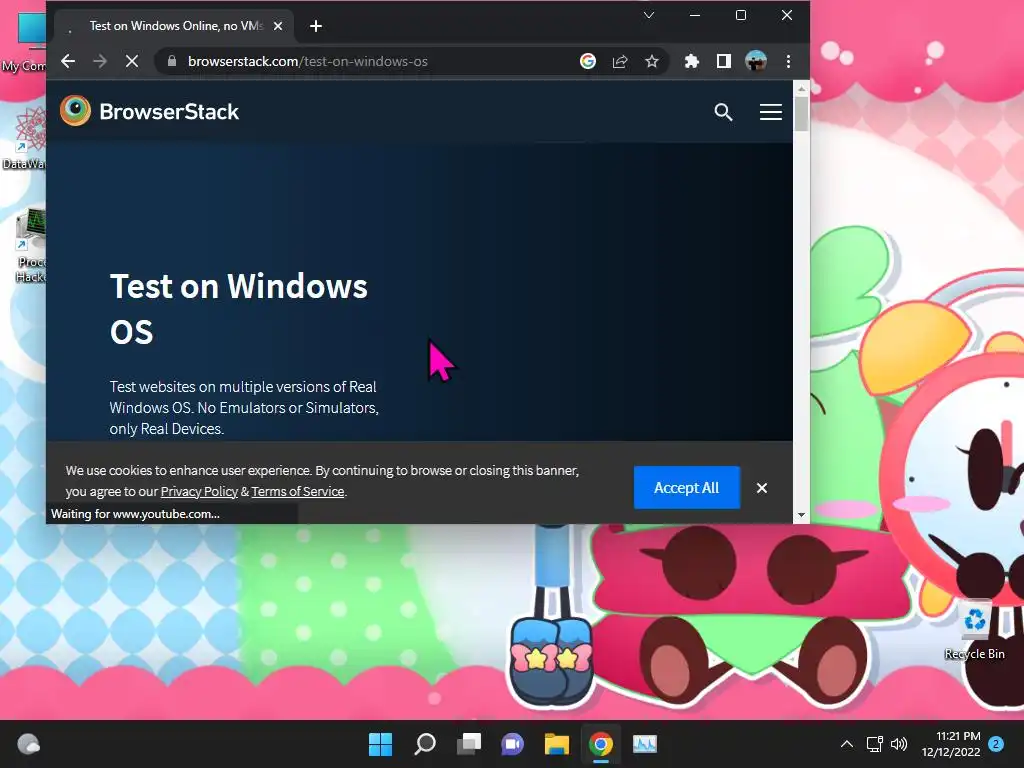Open the Windows Start menu

380,744
